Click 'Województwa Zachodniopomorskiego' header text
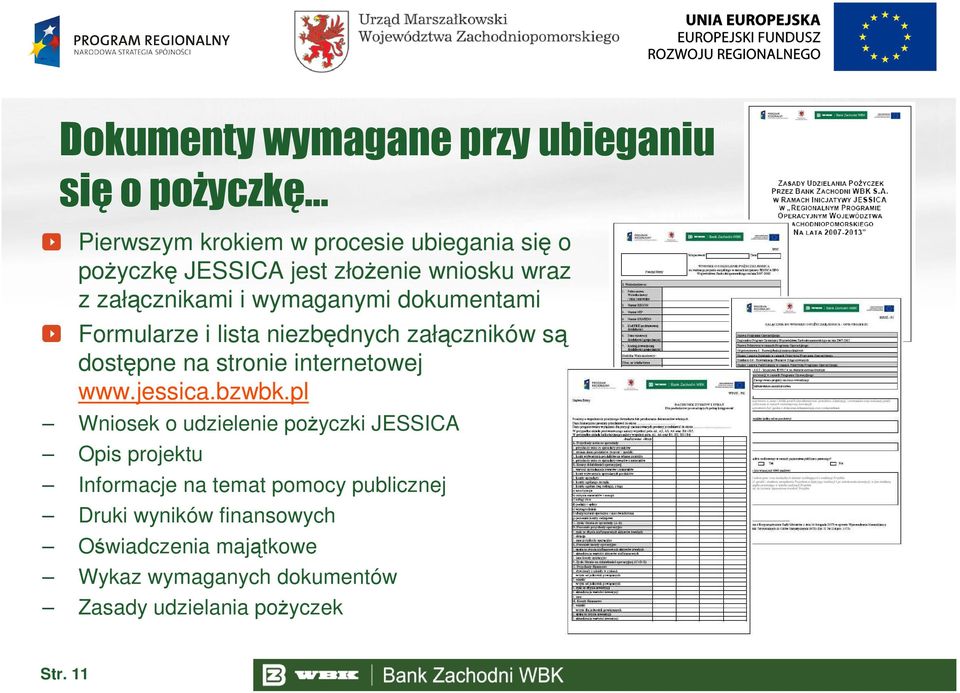The image size is (960, 693). coord(489,37)
